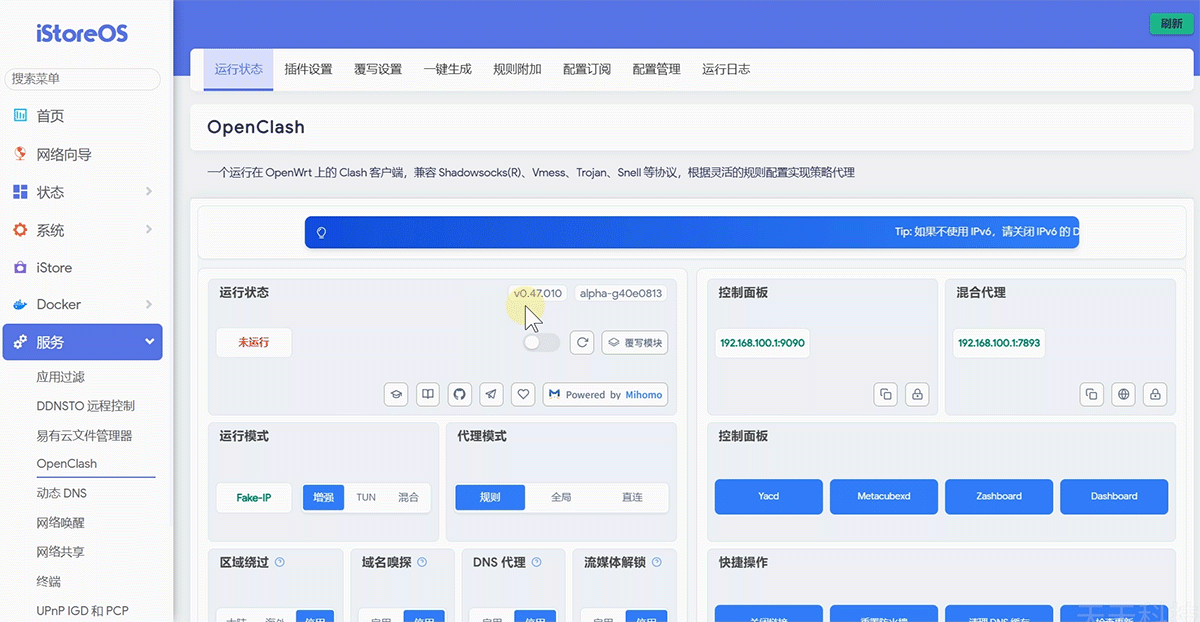
Task: Open the 运行日志 tab
Action: [726, 69]
